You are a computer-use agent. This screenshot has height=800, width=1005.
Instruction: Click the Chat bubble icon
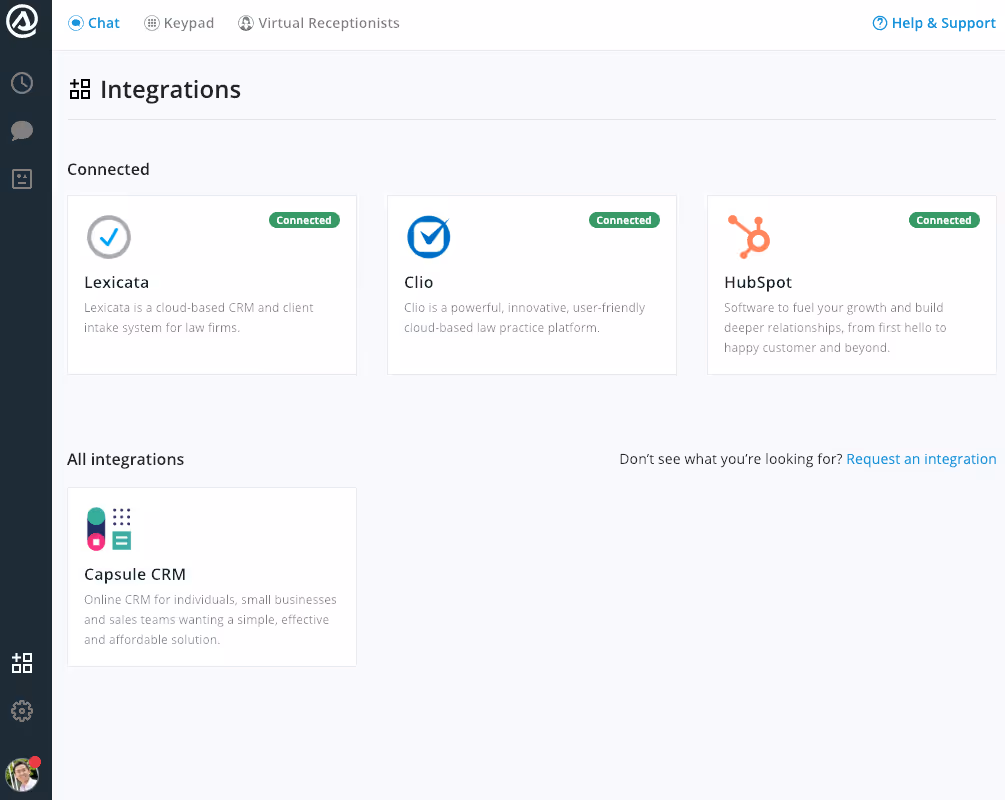tap(76, 23)
